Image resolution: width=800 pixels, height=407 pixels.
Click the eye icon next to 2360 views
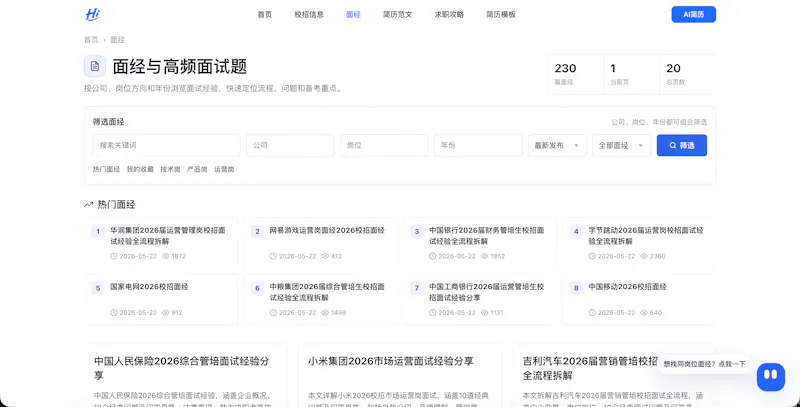(644, 256)
